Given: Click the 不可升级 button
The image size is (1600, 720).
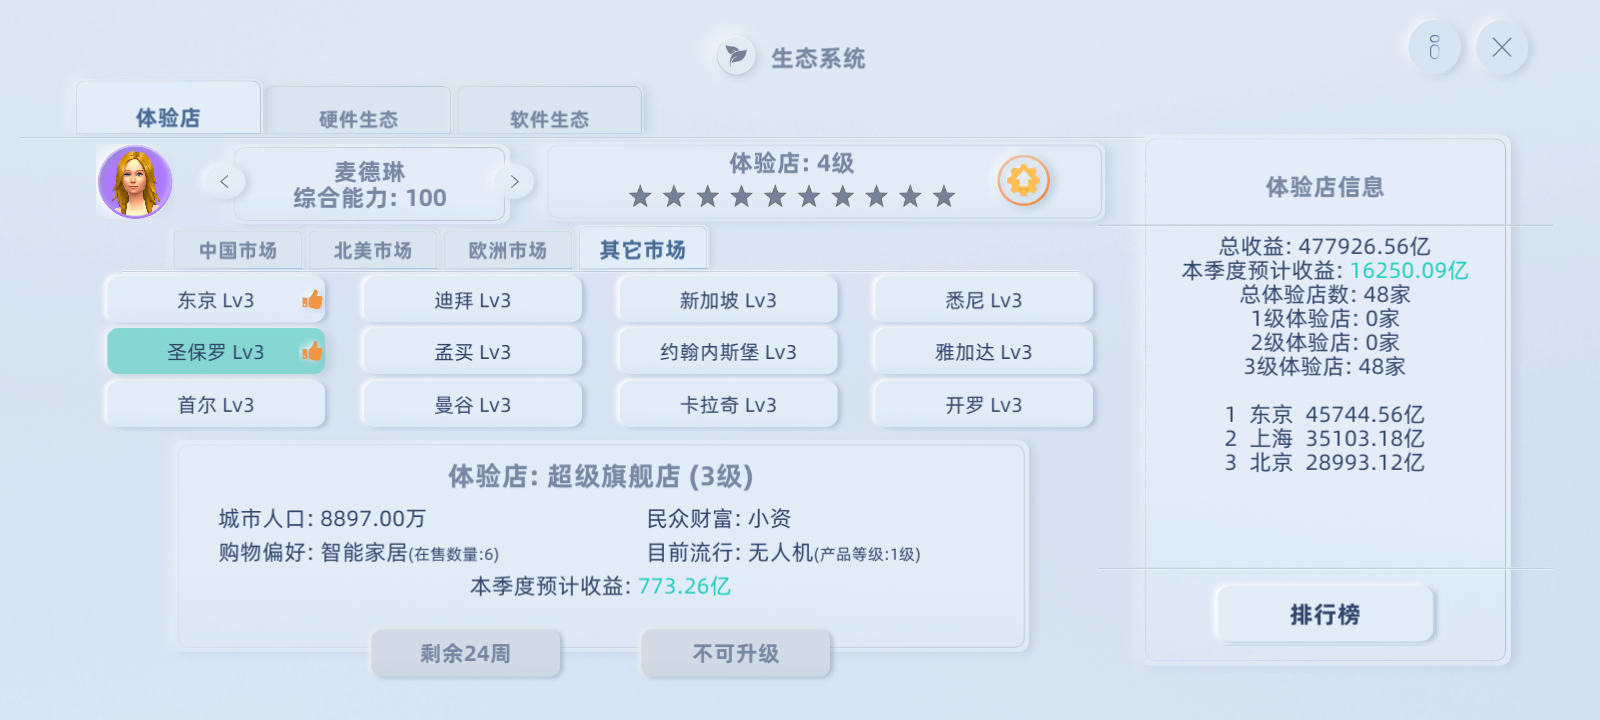Looking at the screenshot, I should (x=736, y=653).
